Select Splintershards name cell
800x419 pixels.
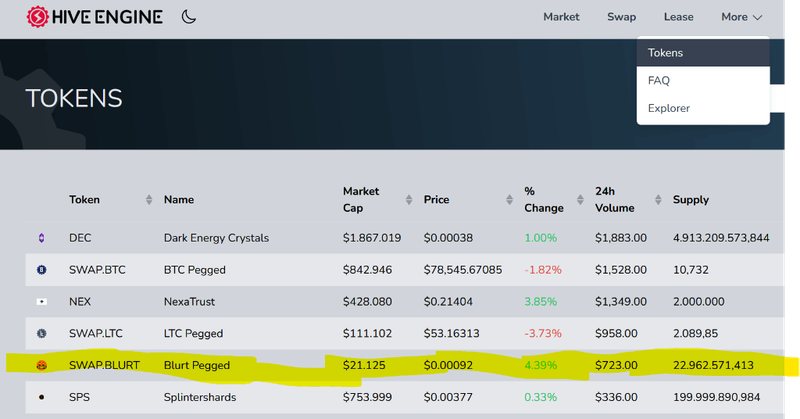pos(200,397)
